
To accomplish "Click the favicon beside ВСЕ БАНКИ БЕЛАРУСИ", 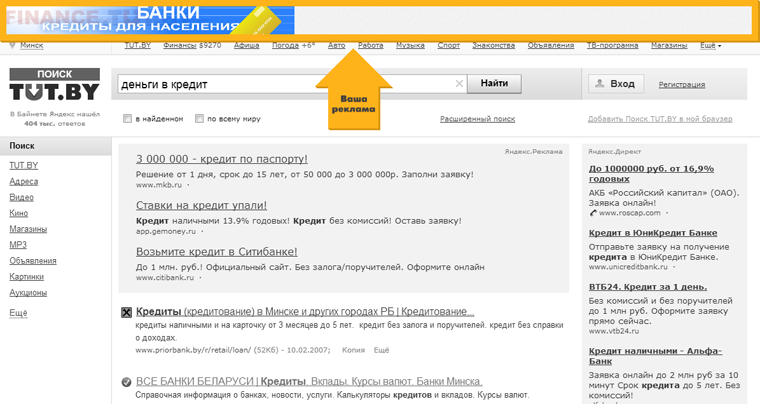I will pyautogui.click(x=126, y=382).
